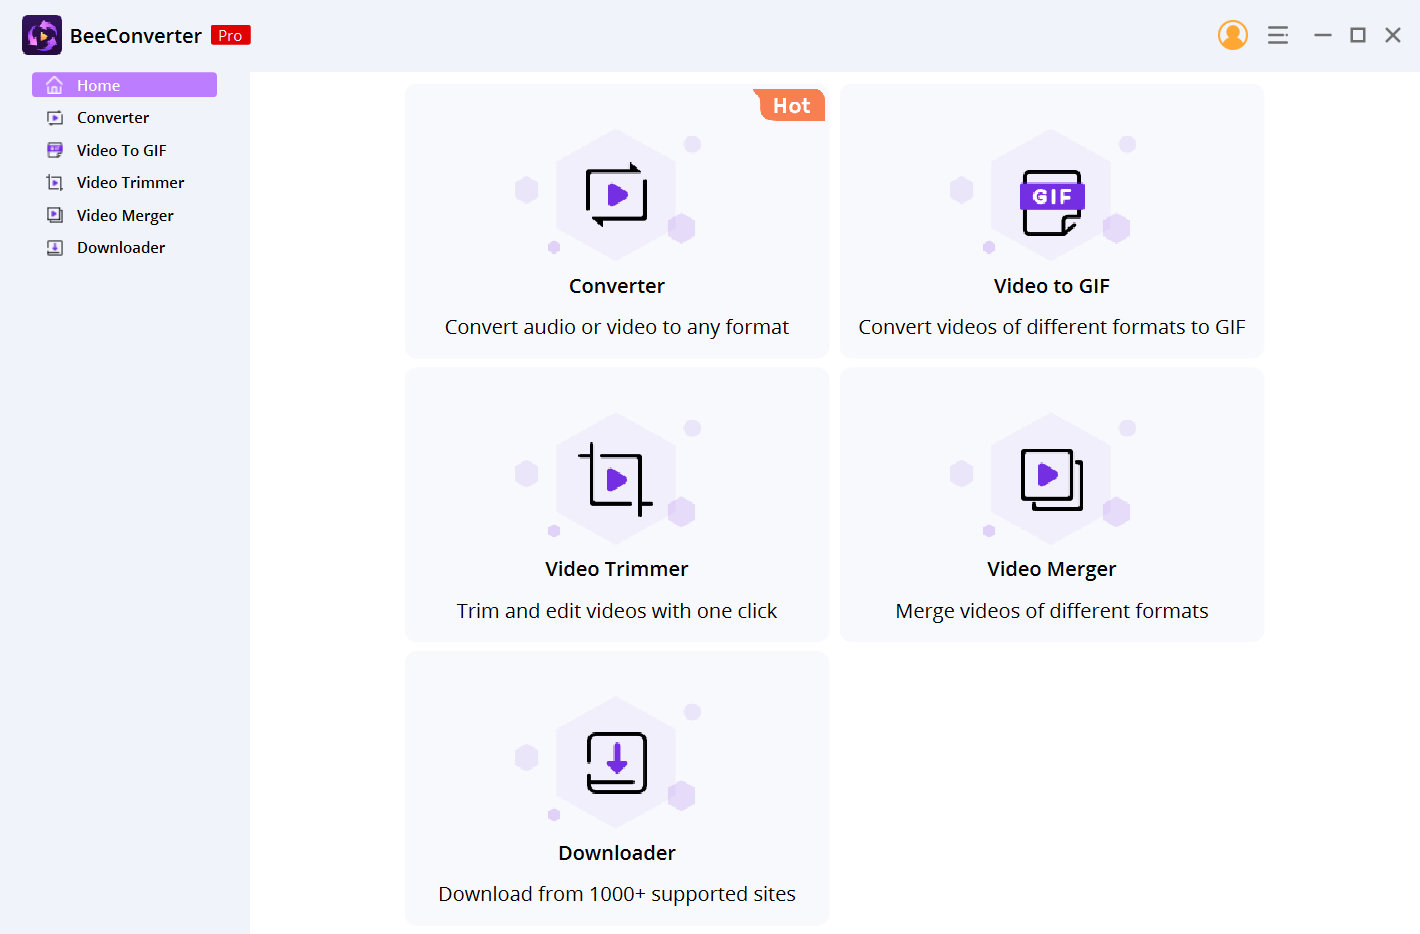1420x934 pixels.
Task: Click the download arrow icon on the Downloader card
Action: 616,762
